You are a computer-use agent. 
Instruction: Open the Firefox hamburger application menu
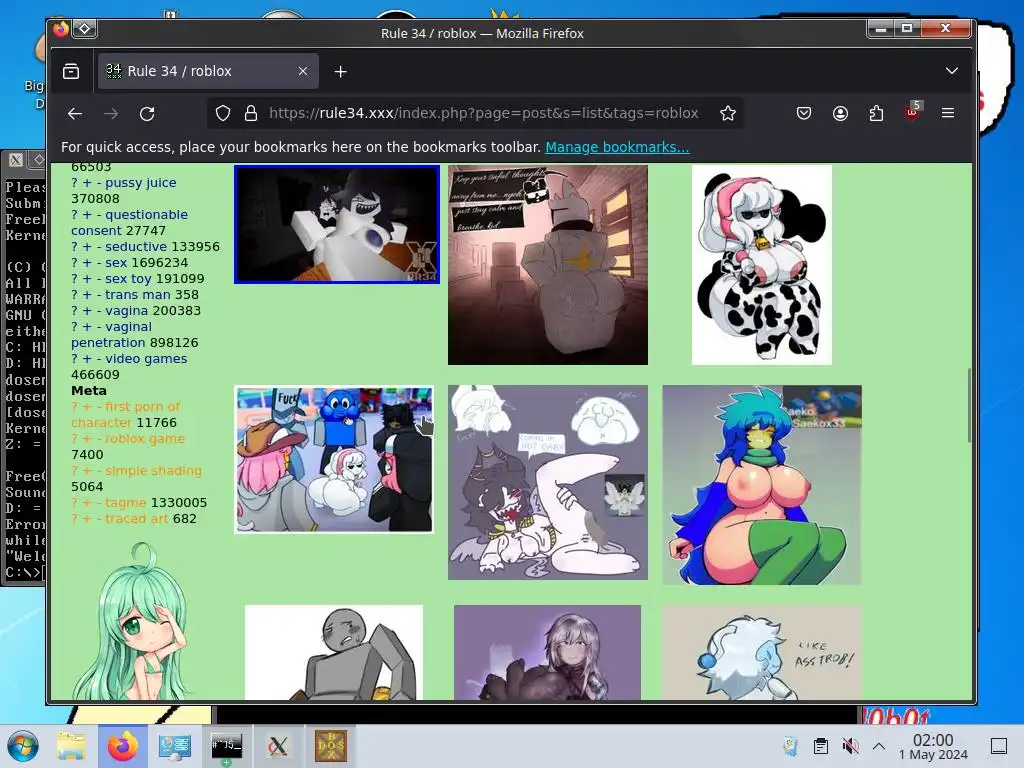pyautogui.click(x=948, y=113)
